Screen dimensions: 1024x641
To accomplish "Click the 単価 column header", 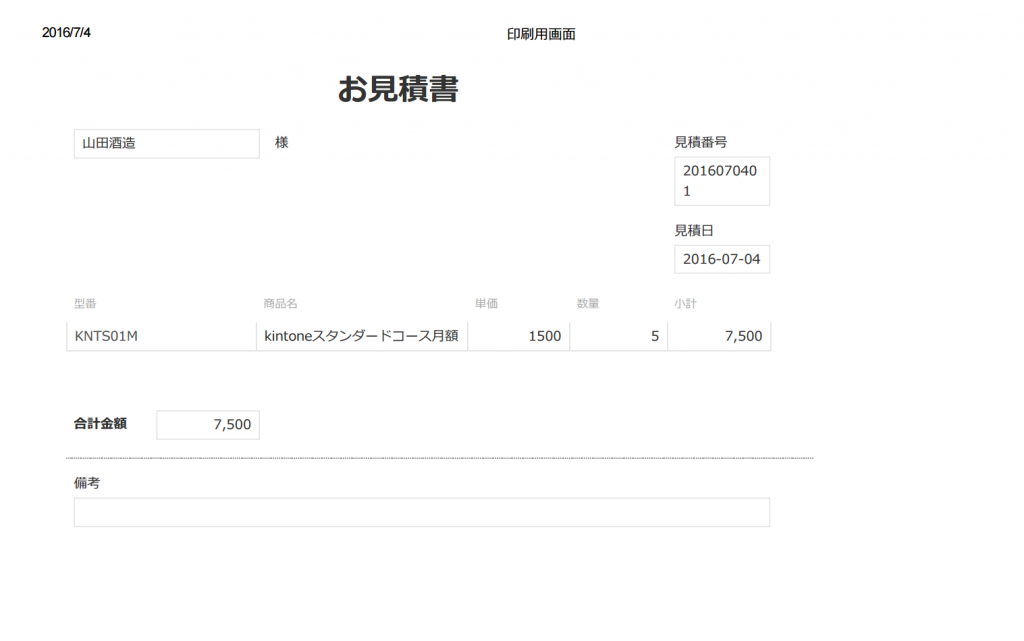I will [x=486, y=304].
